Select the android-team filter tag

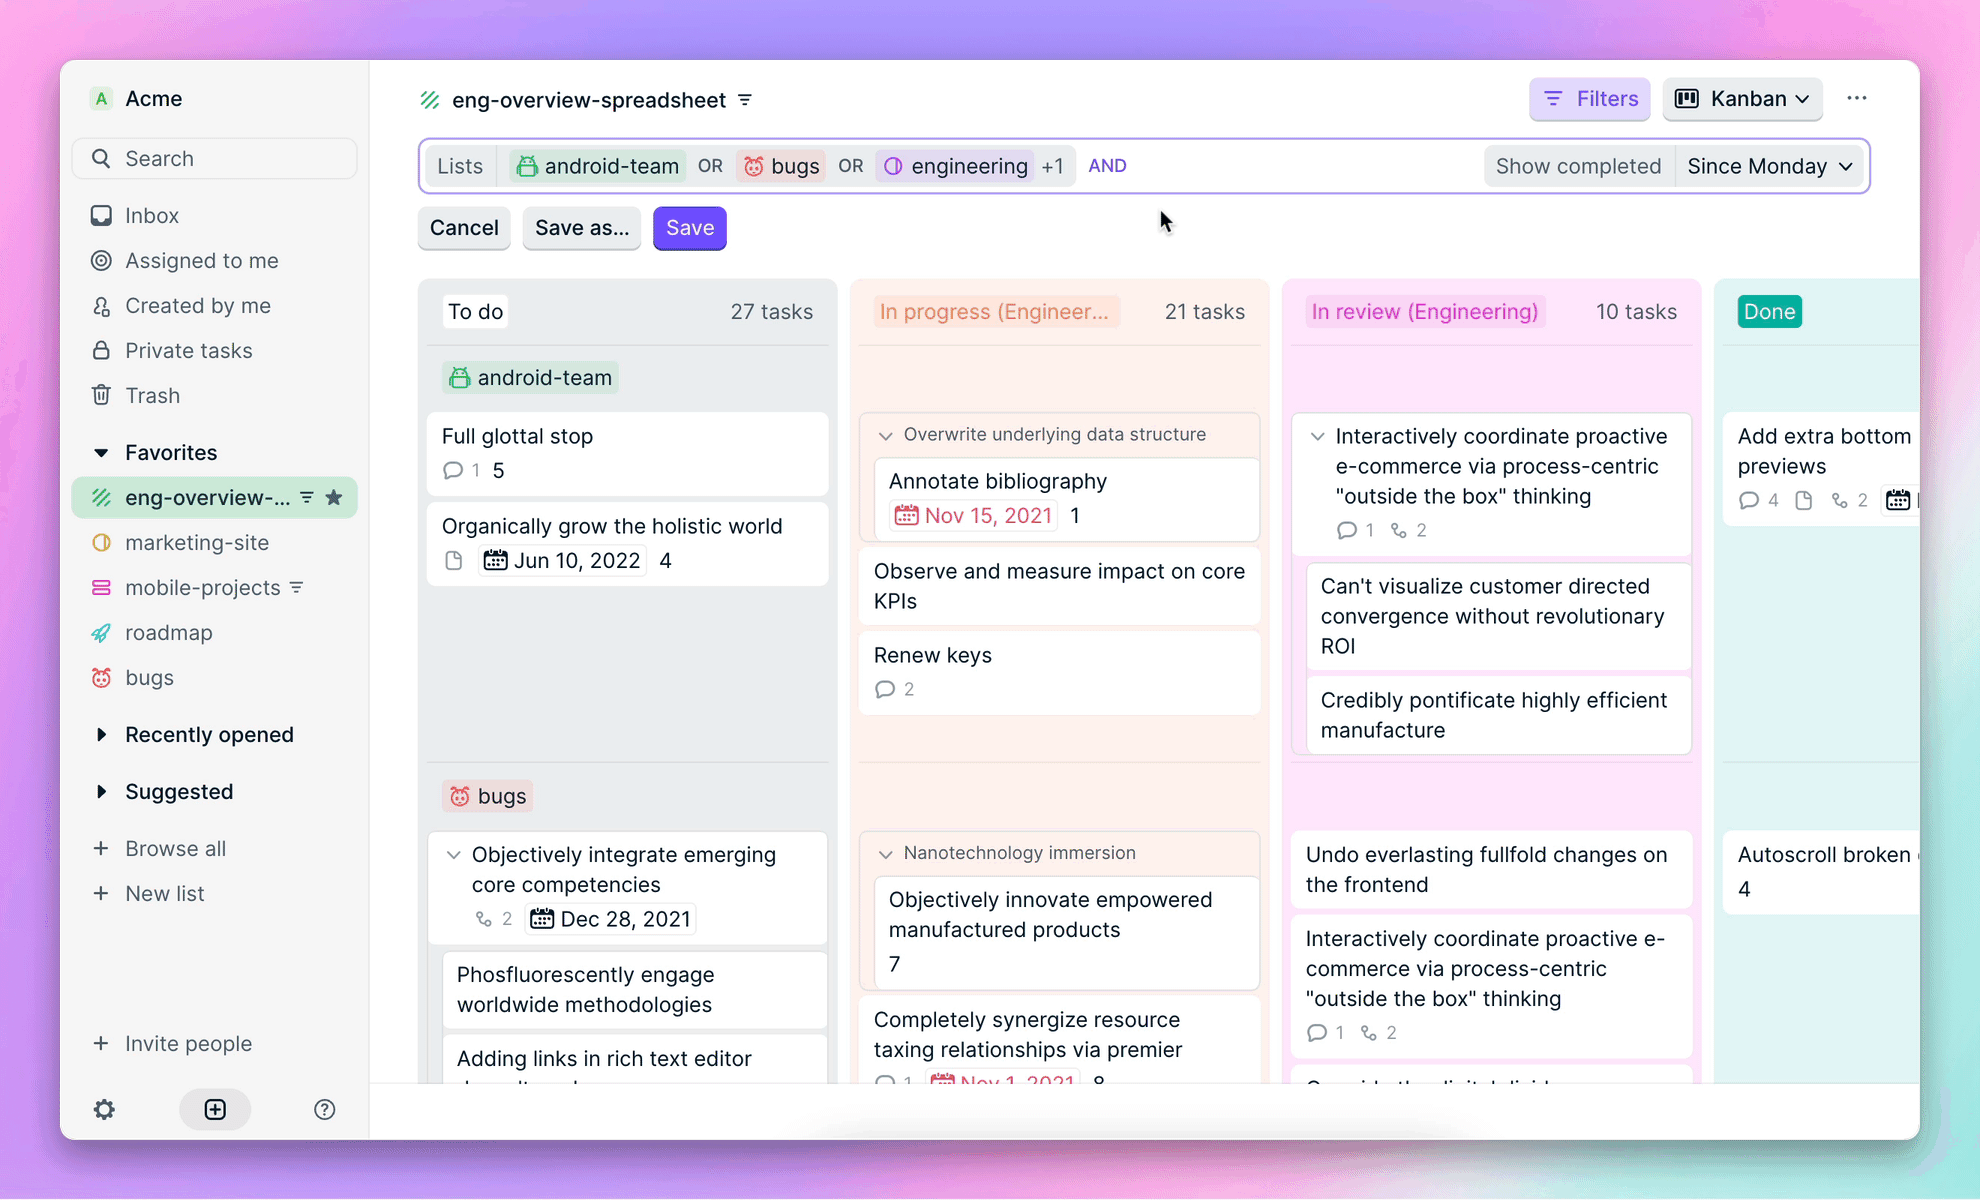tap(595, 166)
